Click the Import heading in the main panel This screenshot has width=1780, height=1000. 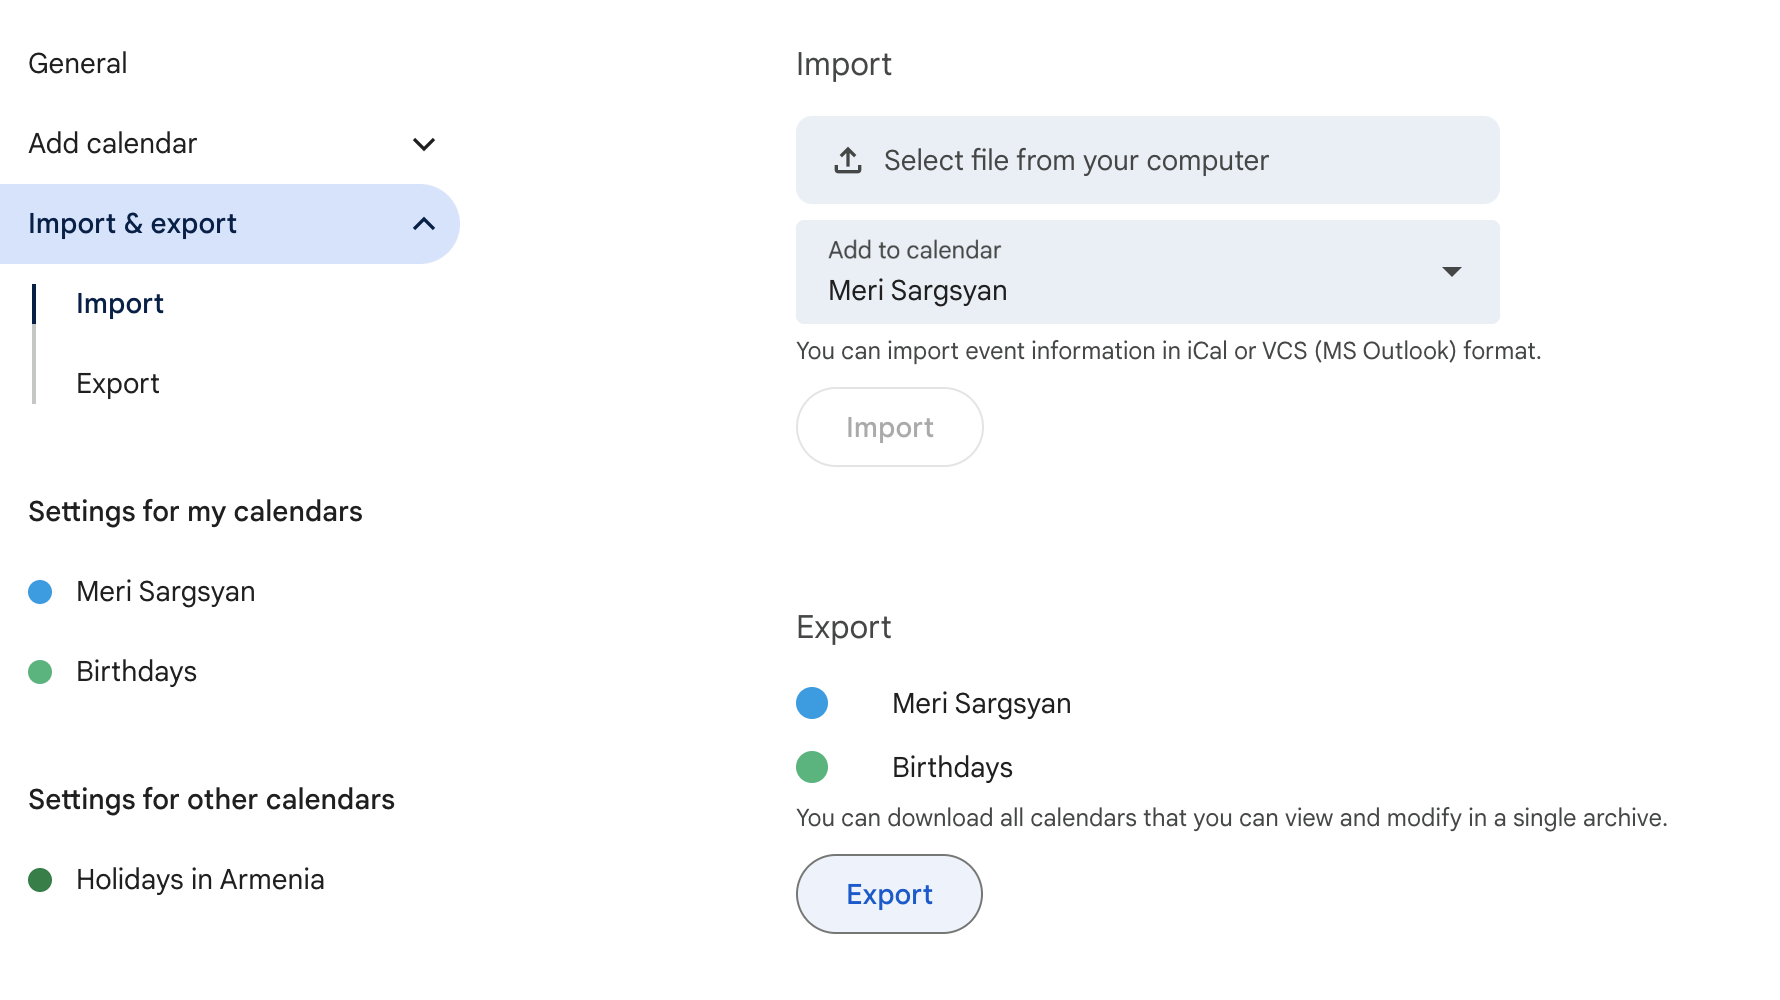coord(844,65)
